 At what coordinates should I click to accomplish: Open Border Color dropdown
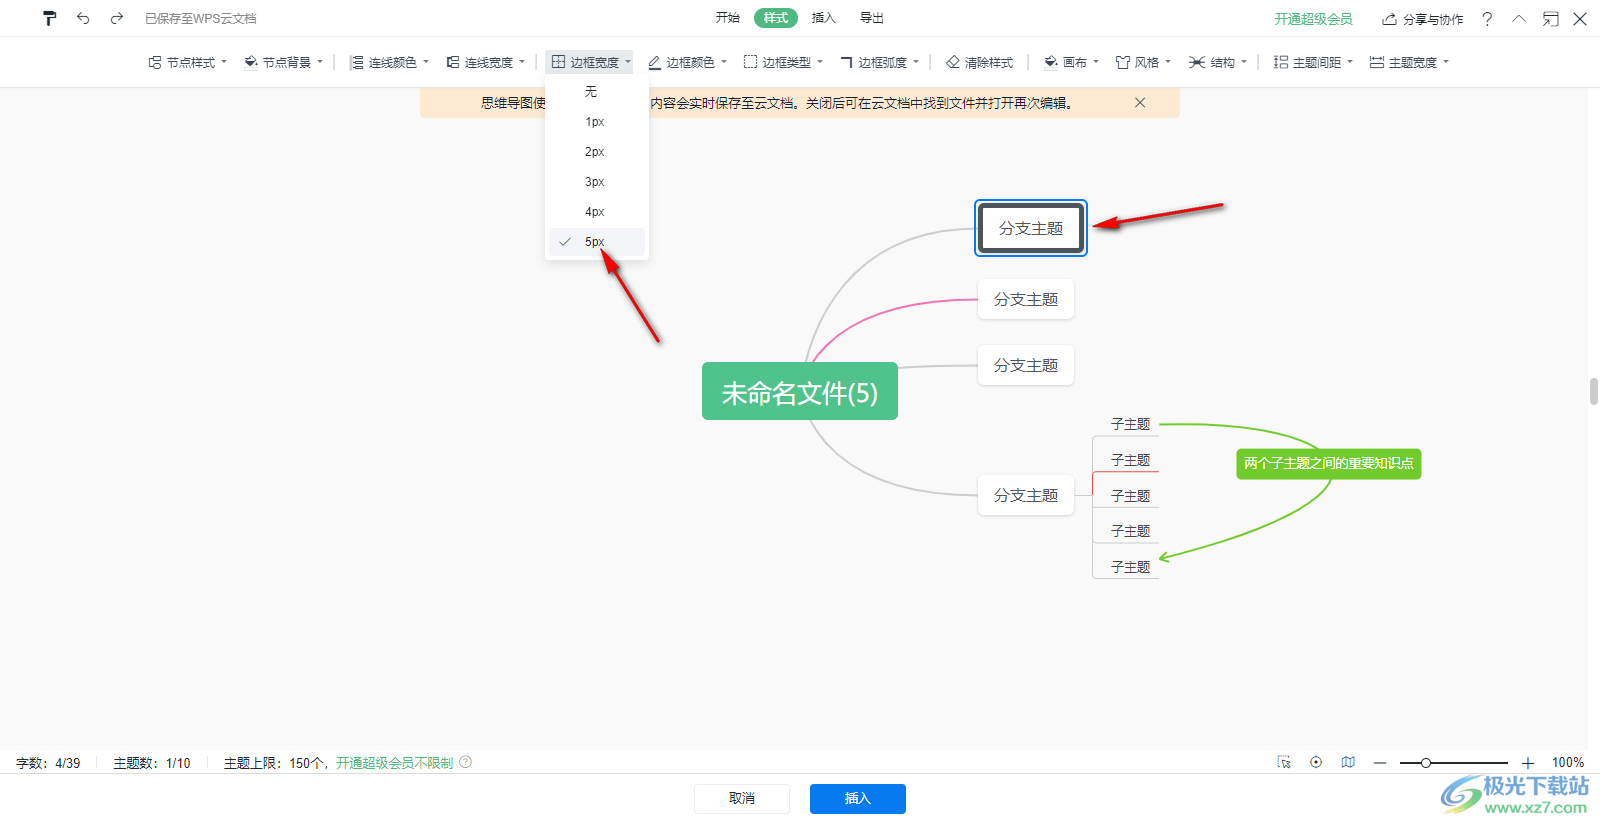[688, 62]
